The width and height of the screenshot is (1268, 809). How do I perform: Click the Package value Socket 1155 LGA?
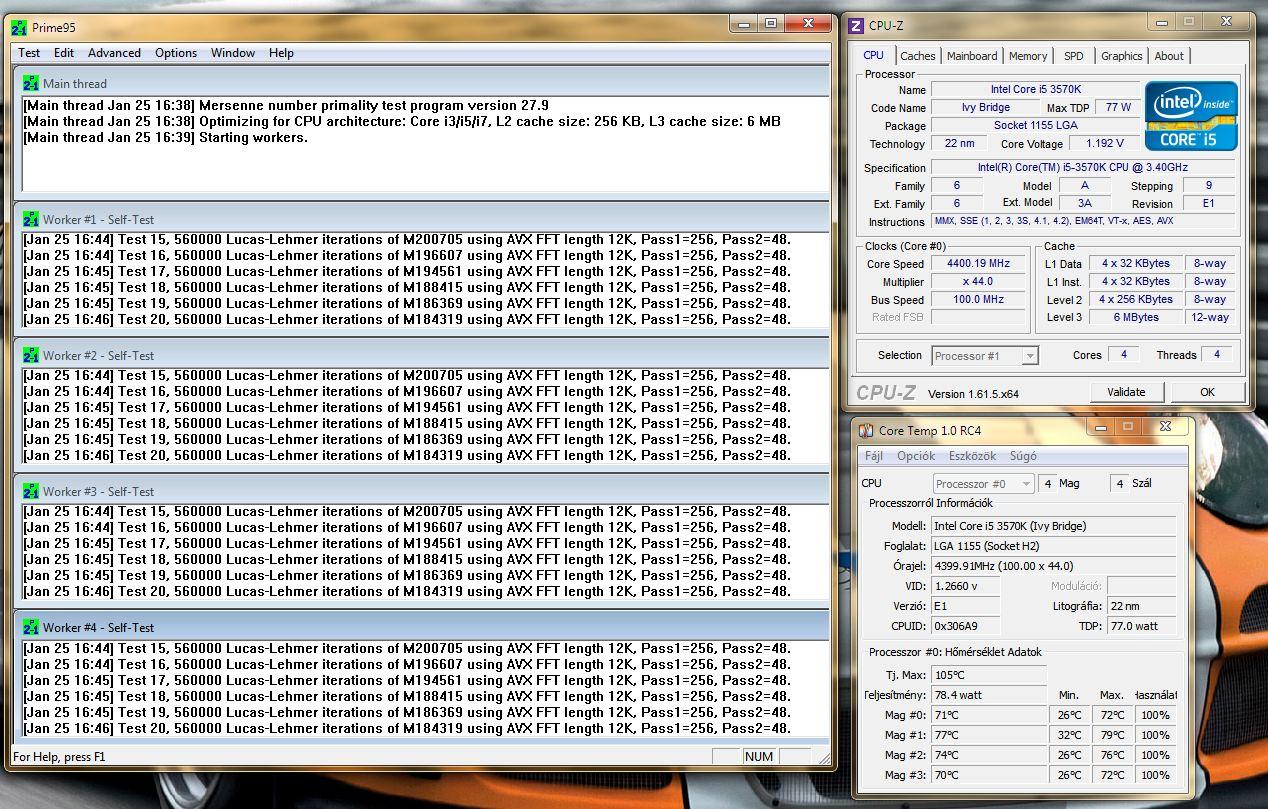(1035, 126)
